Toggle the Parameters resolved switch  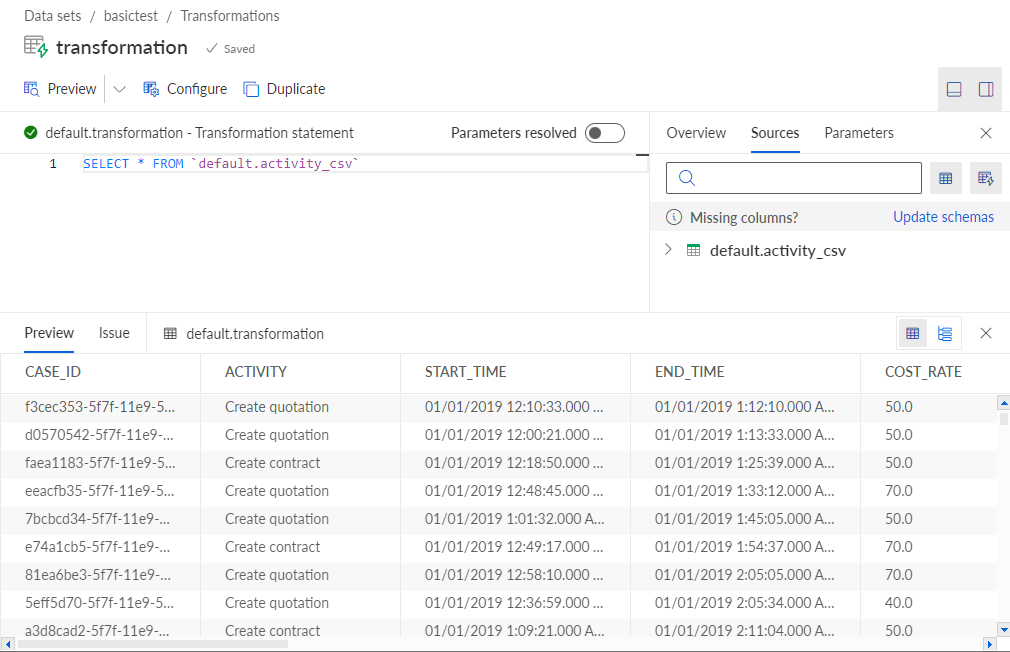605,133
